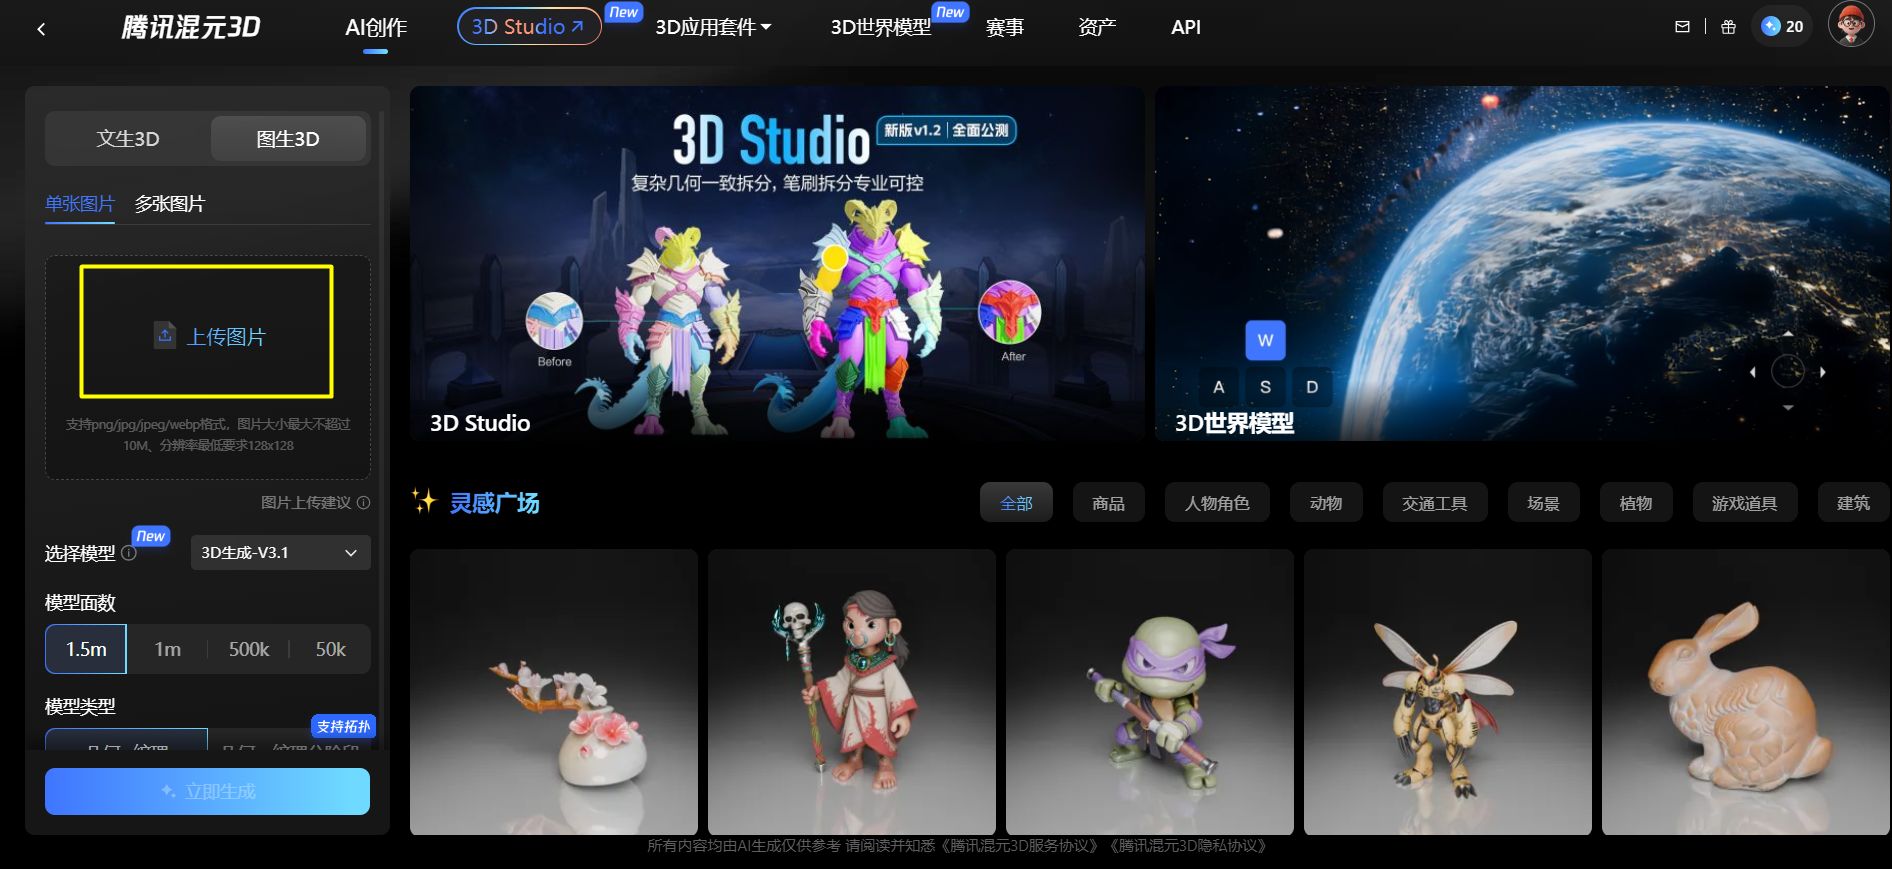Open the AI创作 tab
1892x869 pixels.
[376, 27]
